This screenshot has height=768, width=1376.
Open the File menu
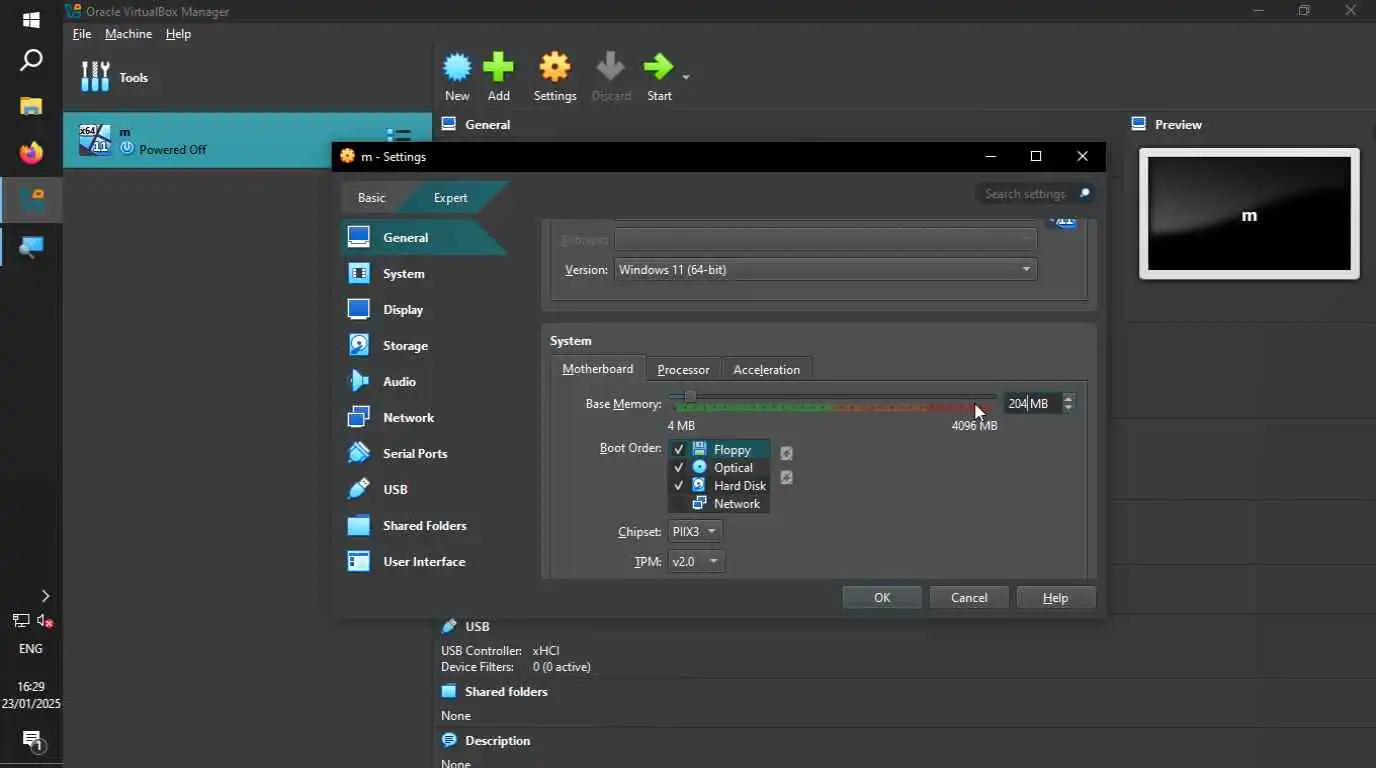(x=82, y=33)
